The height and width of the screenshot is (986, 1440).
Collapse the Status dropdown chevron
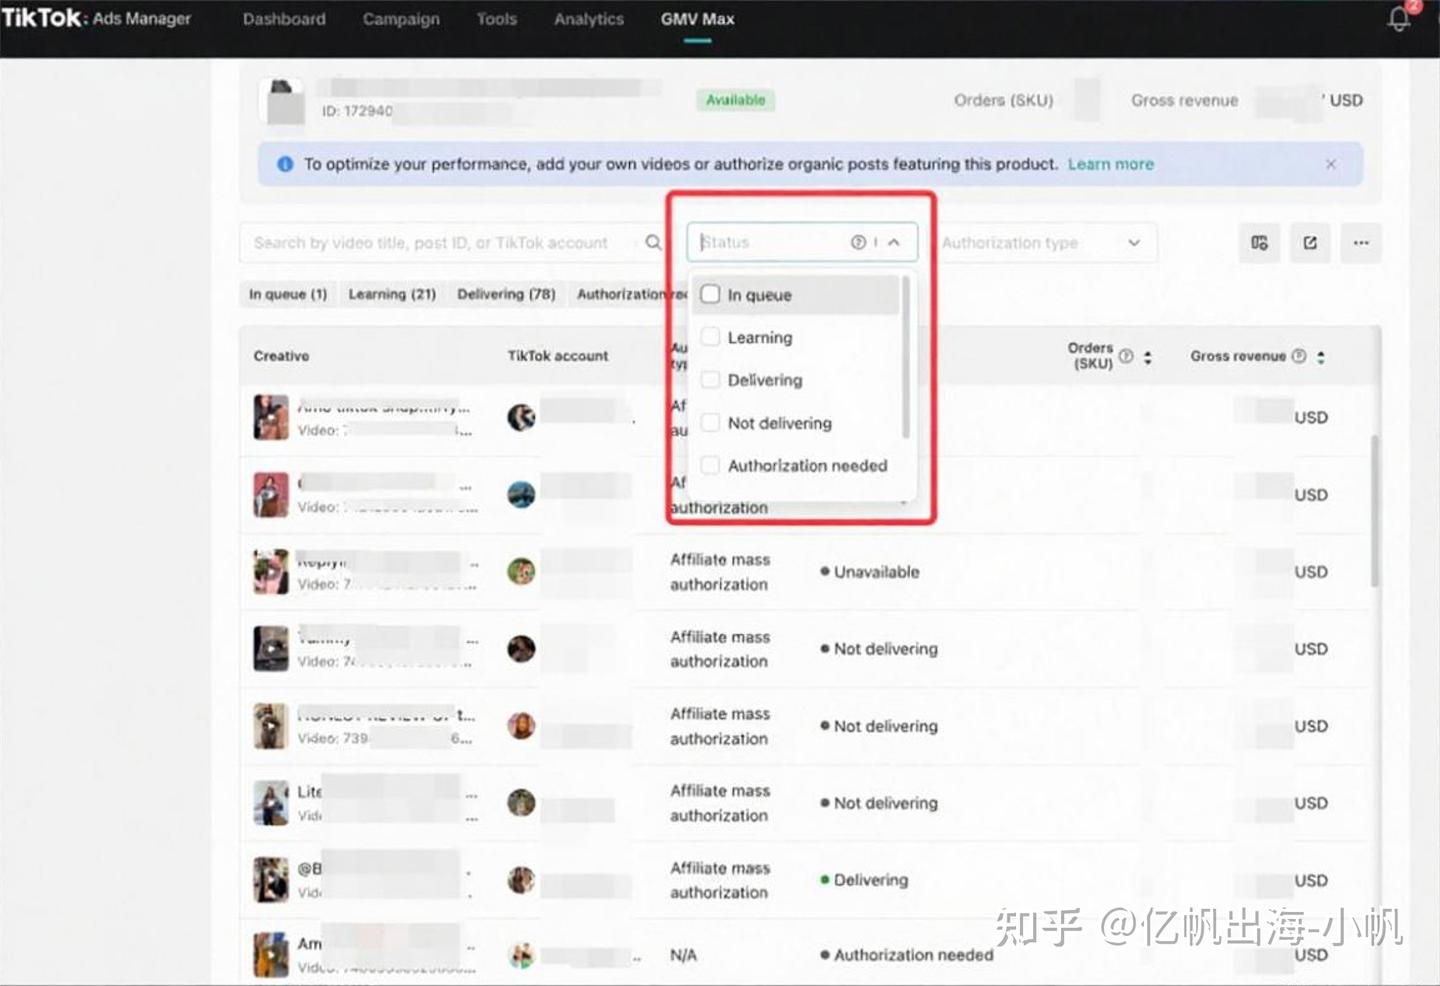pyautogui.click(x=895, y=242)
